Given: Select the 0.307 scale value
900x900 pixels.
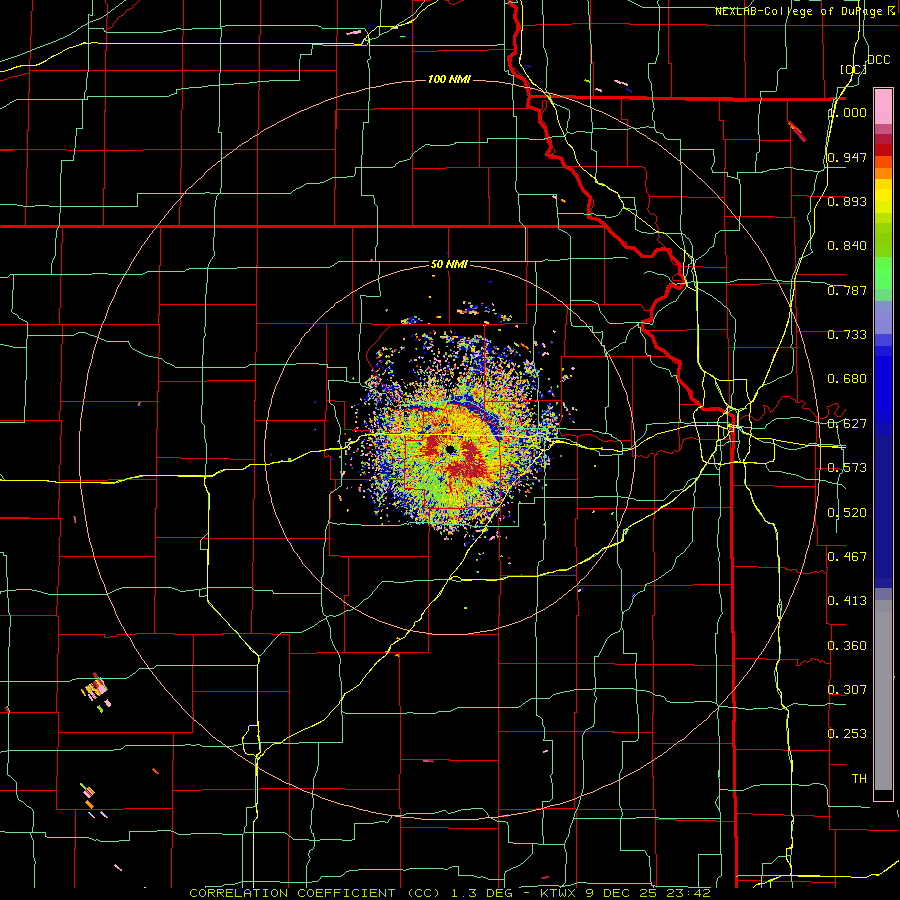Looking at the screenshot, I should [847, 689].
